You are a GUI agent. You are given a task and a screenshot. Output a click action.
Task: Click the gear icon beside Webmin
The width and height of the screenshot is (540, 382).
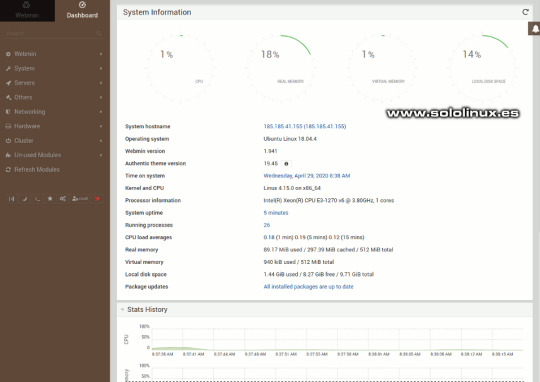(x=8, y=54)
